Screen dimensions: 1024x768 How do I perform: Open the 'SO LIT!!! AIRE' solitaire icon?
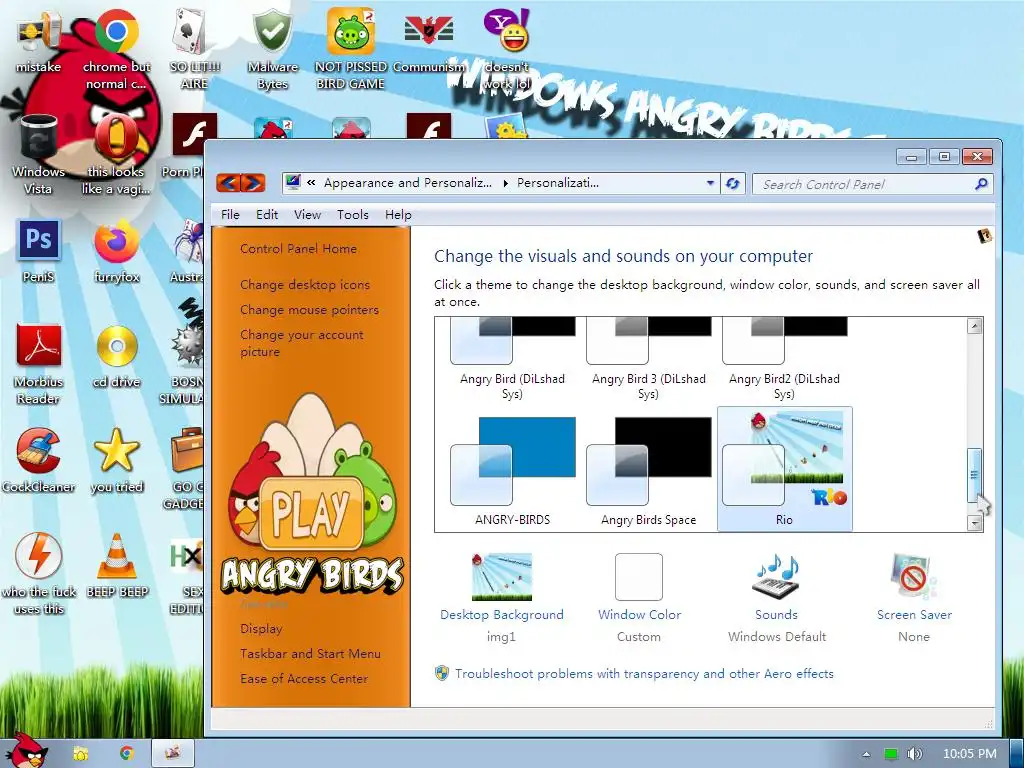pos(194,49)
